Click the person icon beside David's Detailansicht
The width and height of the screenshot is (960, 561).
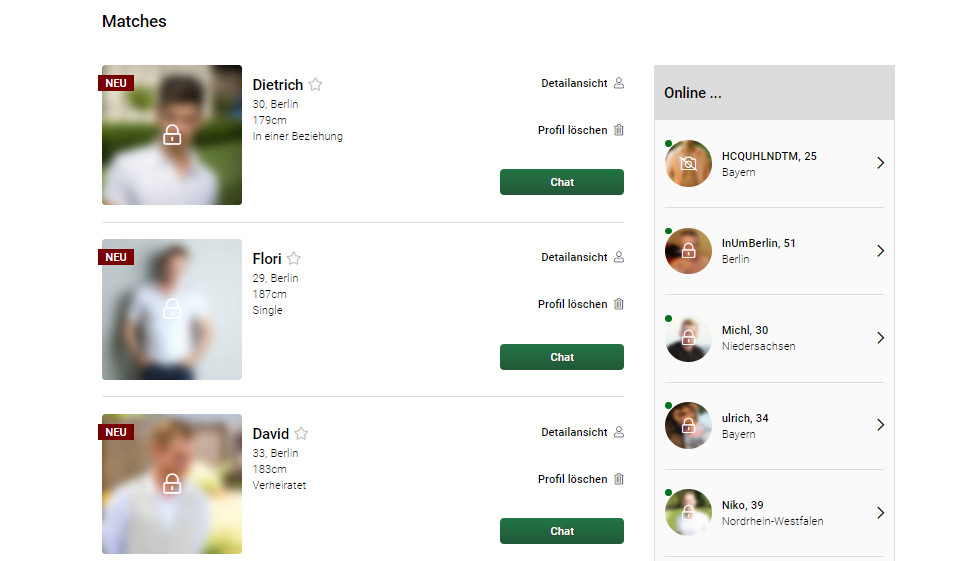tap(618, 432)
